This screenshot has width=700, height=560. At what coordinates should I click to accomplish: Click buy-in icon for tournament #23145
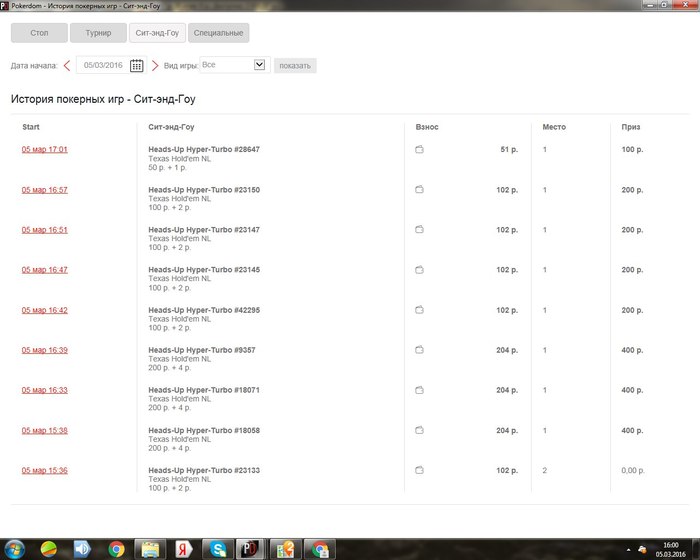pos(419,270)
